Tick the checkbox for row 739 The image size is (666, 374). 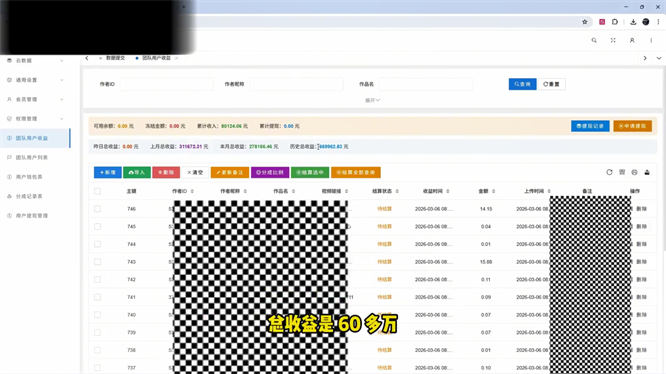click(x=98, y=332)
